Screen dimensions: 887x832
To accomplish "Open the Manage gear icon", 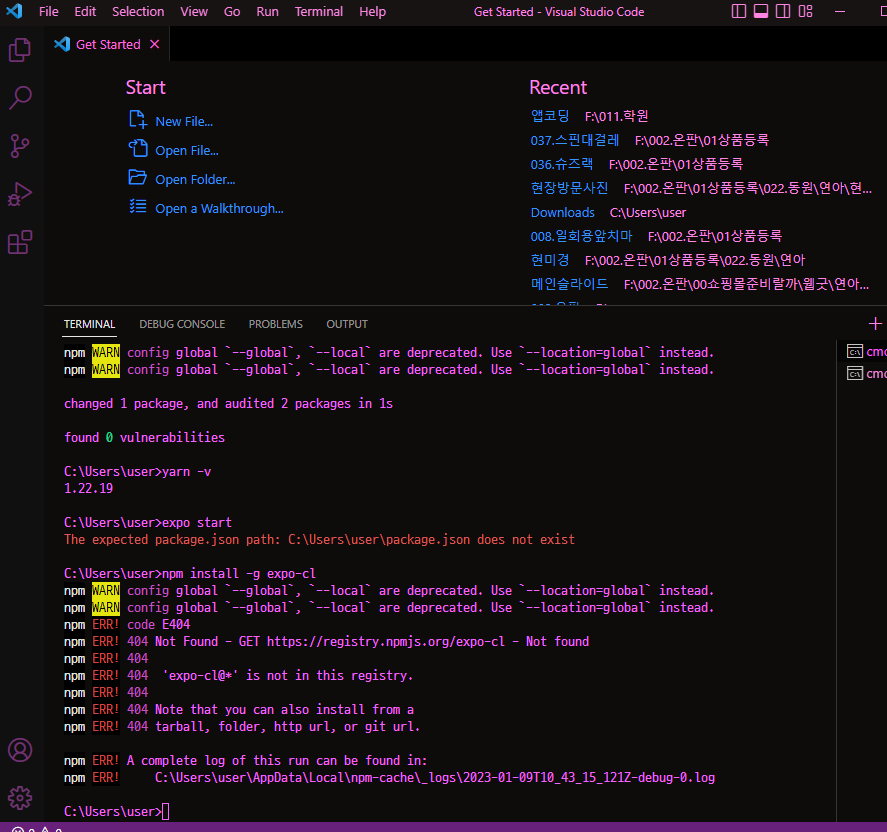I will pyautogui.click(x=20, y=797).
